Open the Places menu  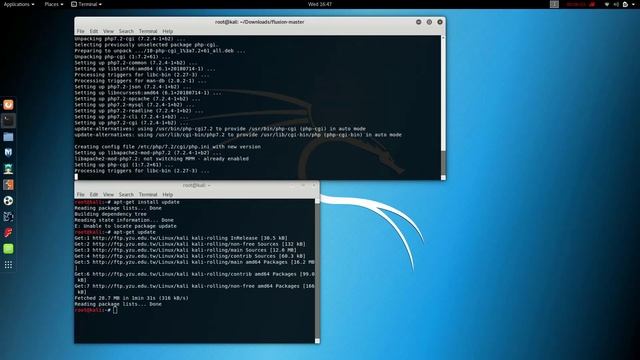coord(53,4)
